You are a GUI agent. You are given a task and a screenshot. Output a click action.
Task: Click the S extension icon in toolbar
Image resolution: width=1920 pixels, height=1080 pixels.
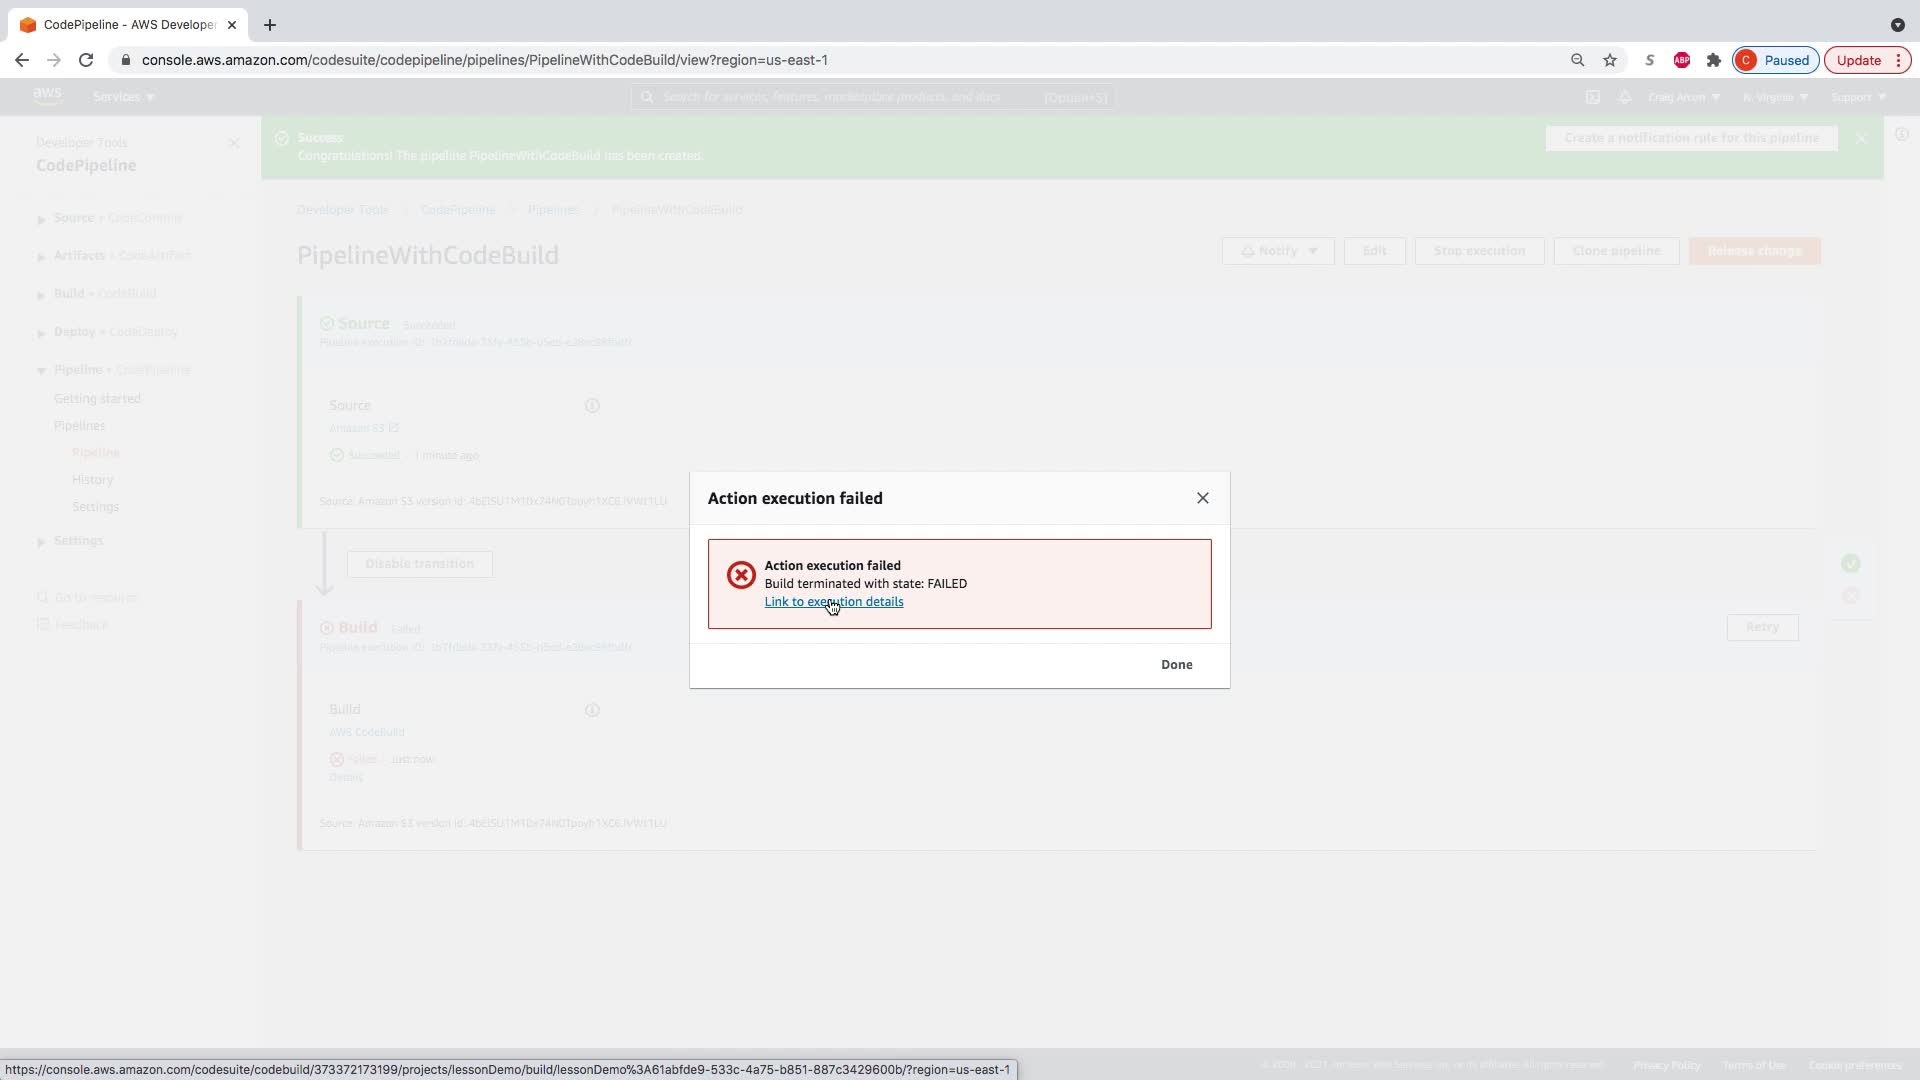[1649, 60]
